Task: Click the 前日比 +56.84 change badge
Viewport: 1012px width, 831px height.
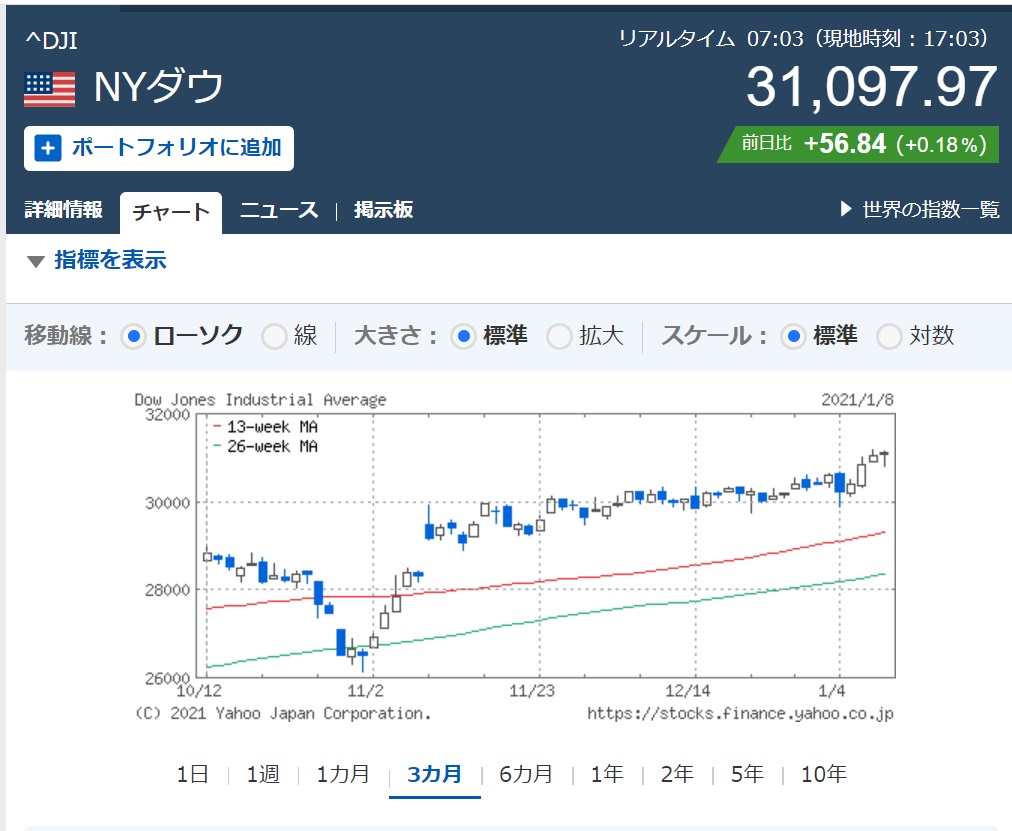Action: pos(858,144)
